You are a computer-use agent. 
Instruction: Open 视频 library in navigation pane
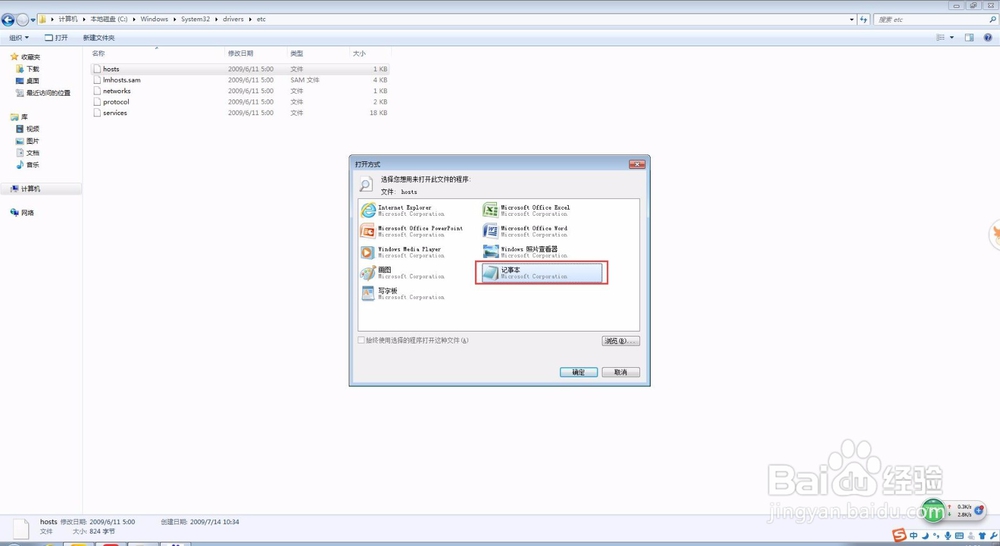[28, 129]
